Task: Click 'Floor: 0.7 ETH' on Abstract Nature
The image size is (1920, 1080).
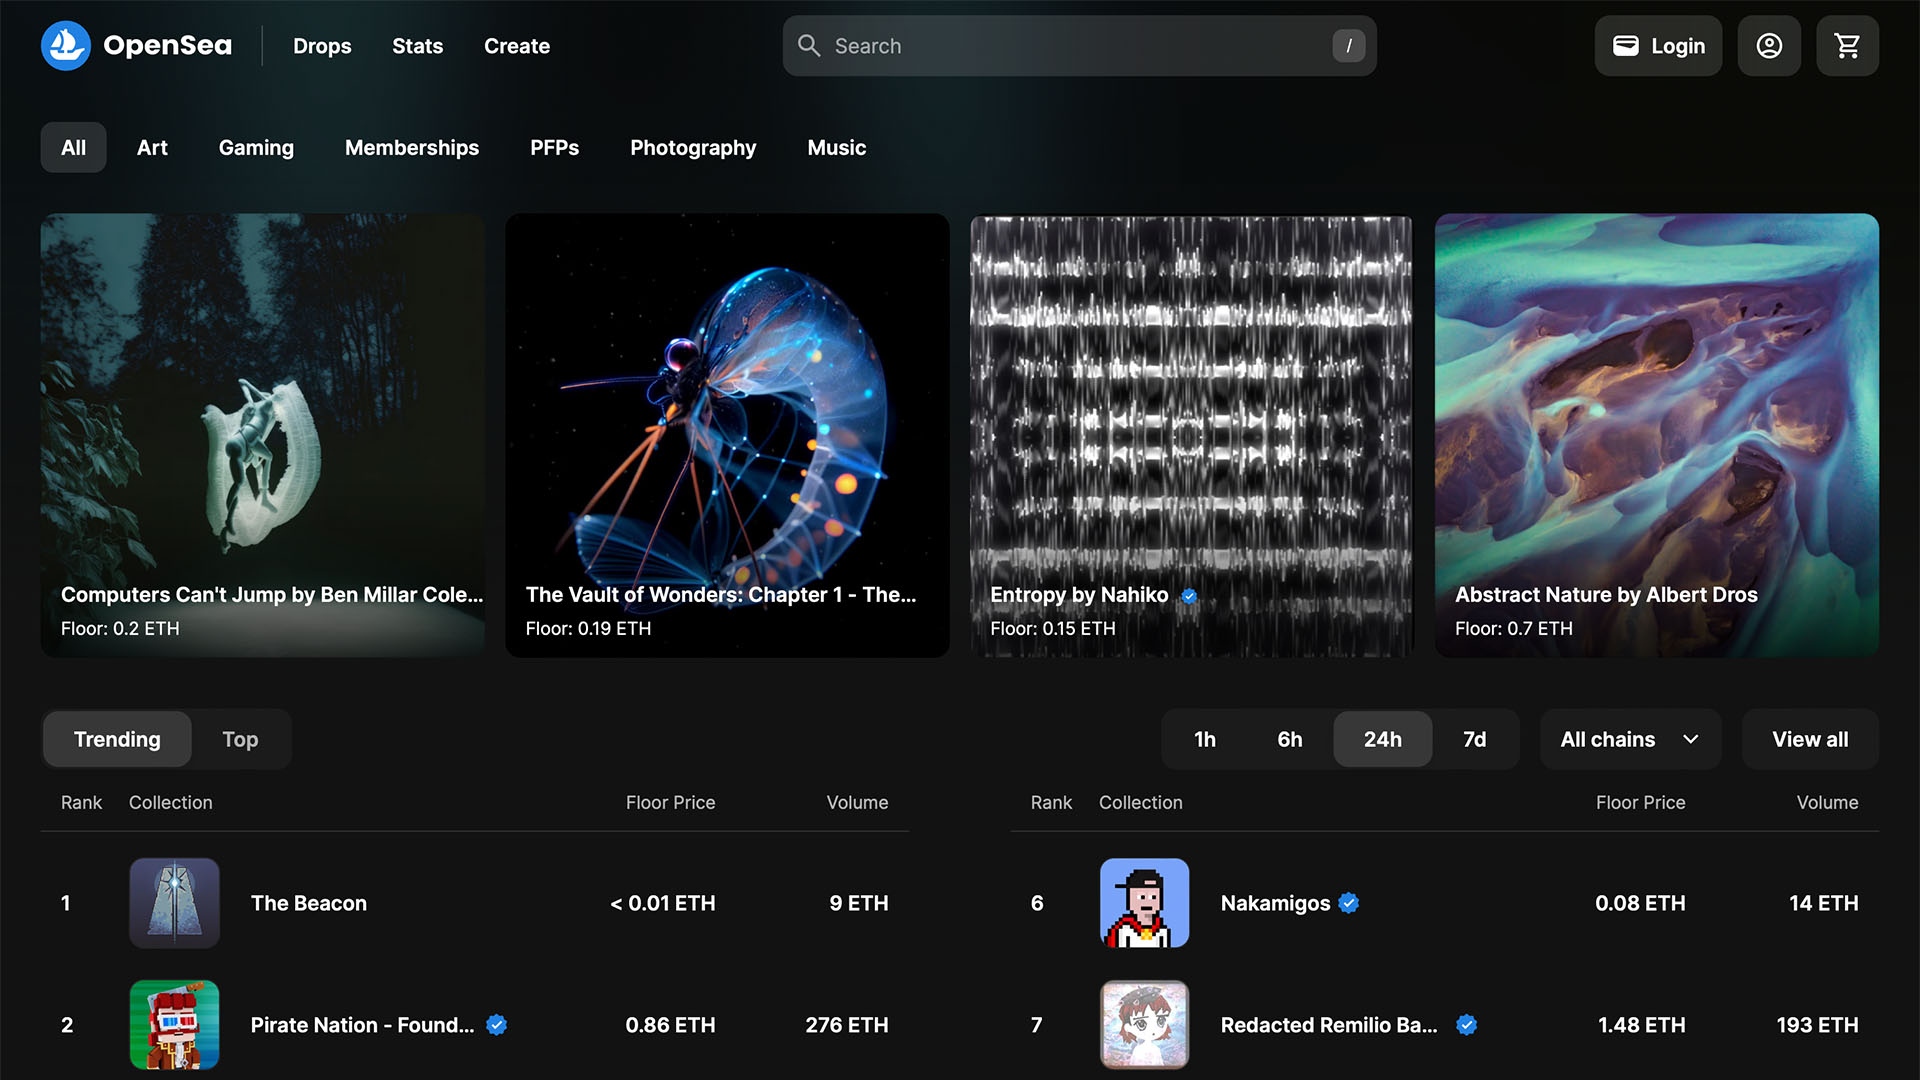Action: tap(1514, 628)
